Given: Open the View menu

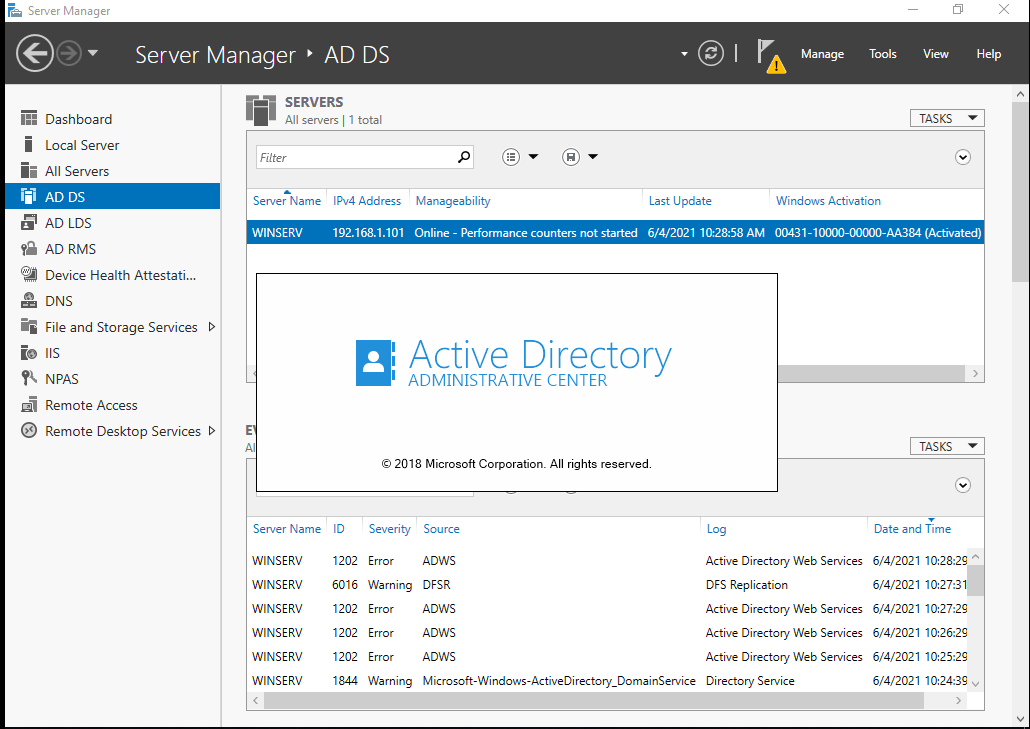Looking at the screenshot, I should (935, 54).
